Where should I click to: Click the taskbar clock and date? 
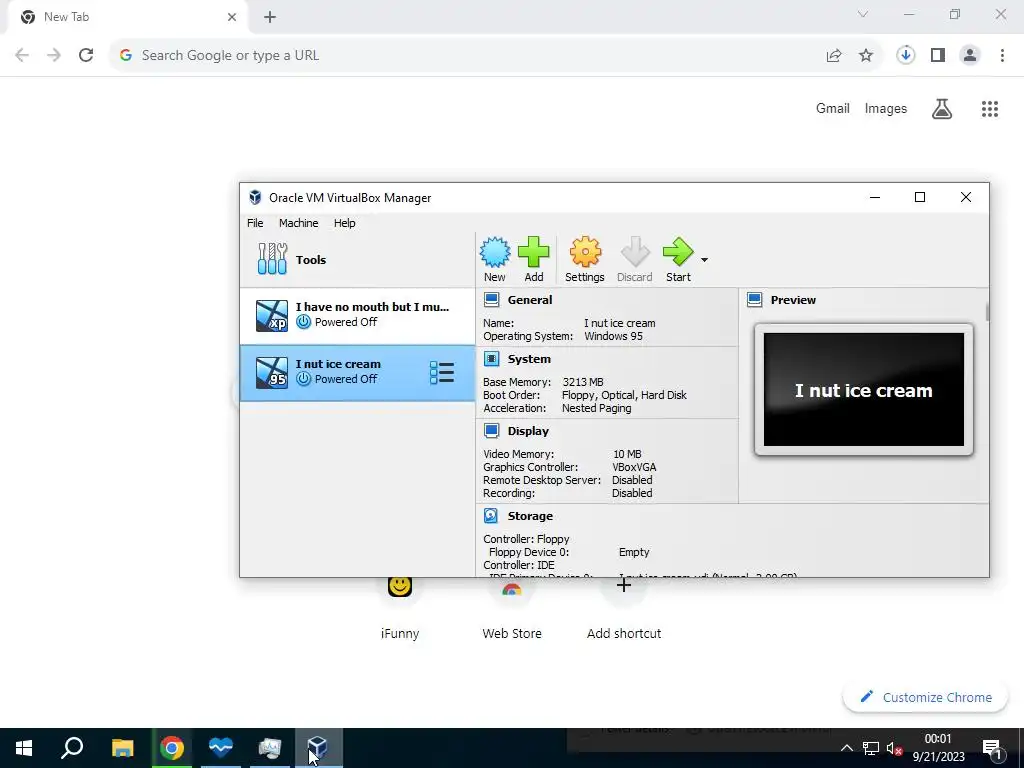tap(938, 748)
